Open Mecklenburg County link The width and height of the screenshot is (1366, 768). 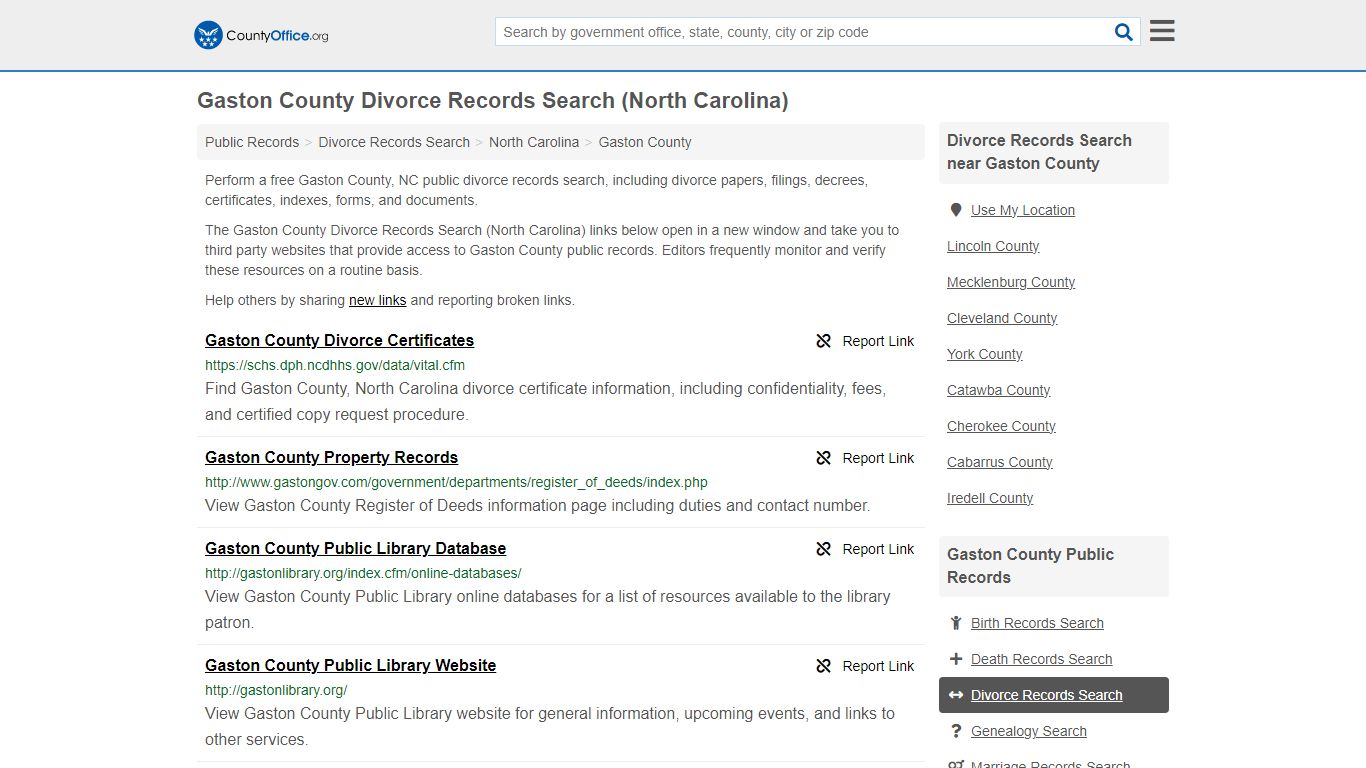[1011, 282]
